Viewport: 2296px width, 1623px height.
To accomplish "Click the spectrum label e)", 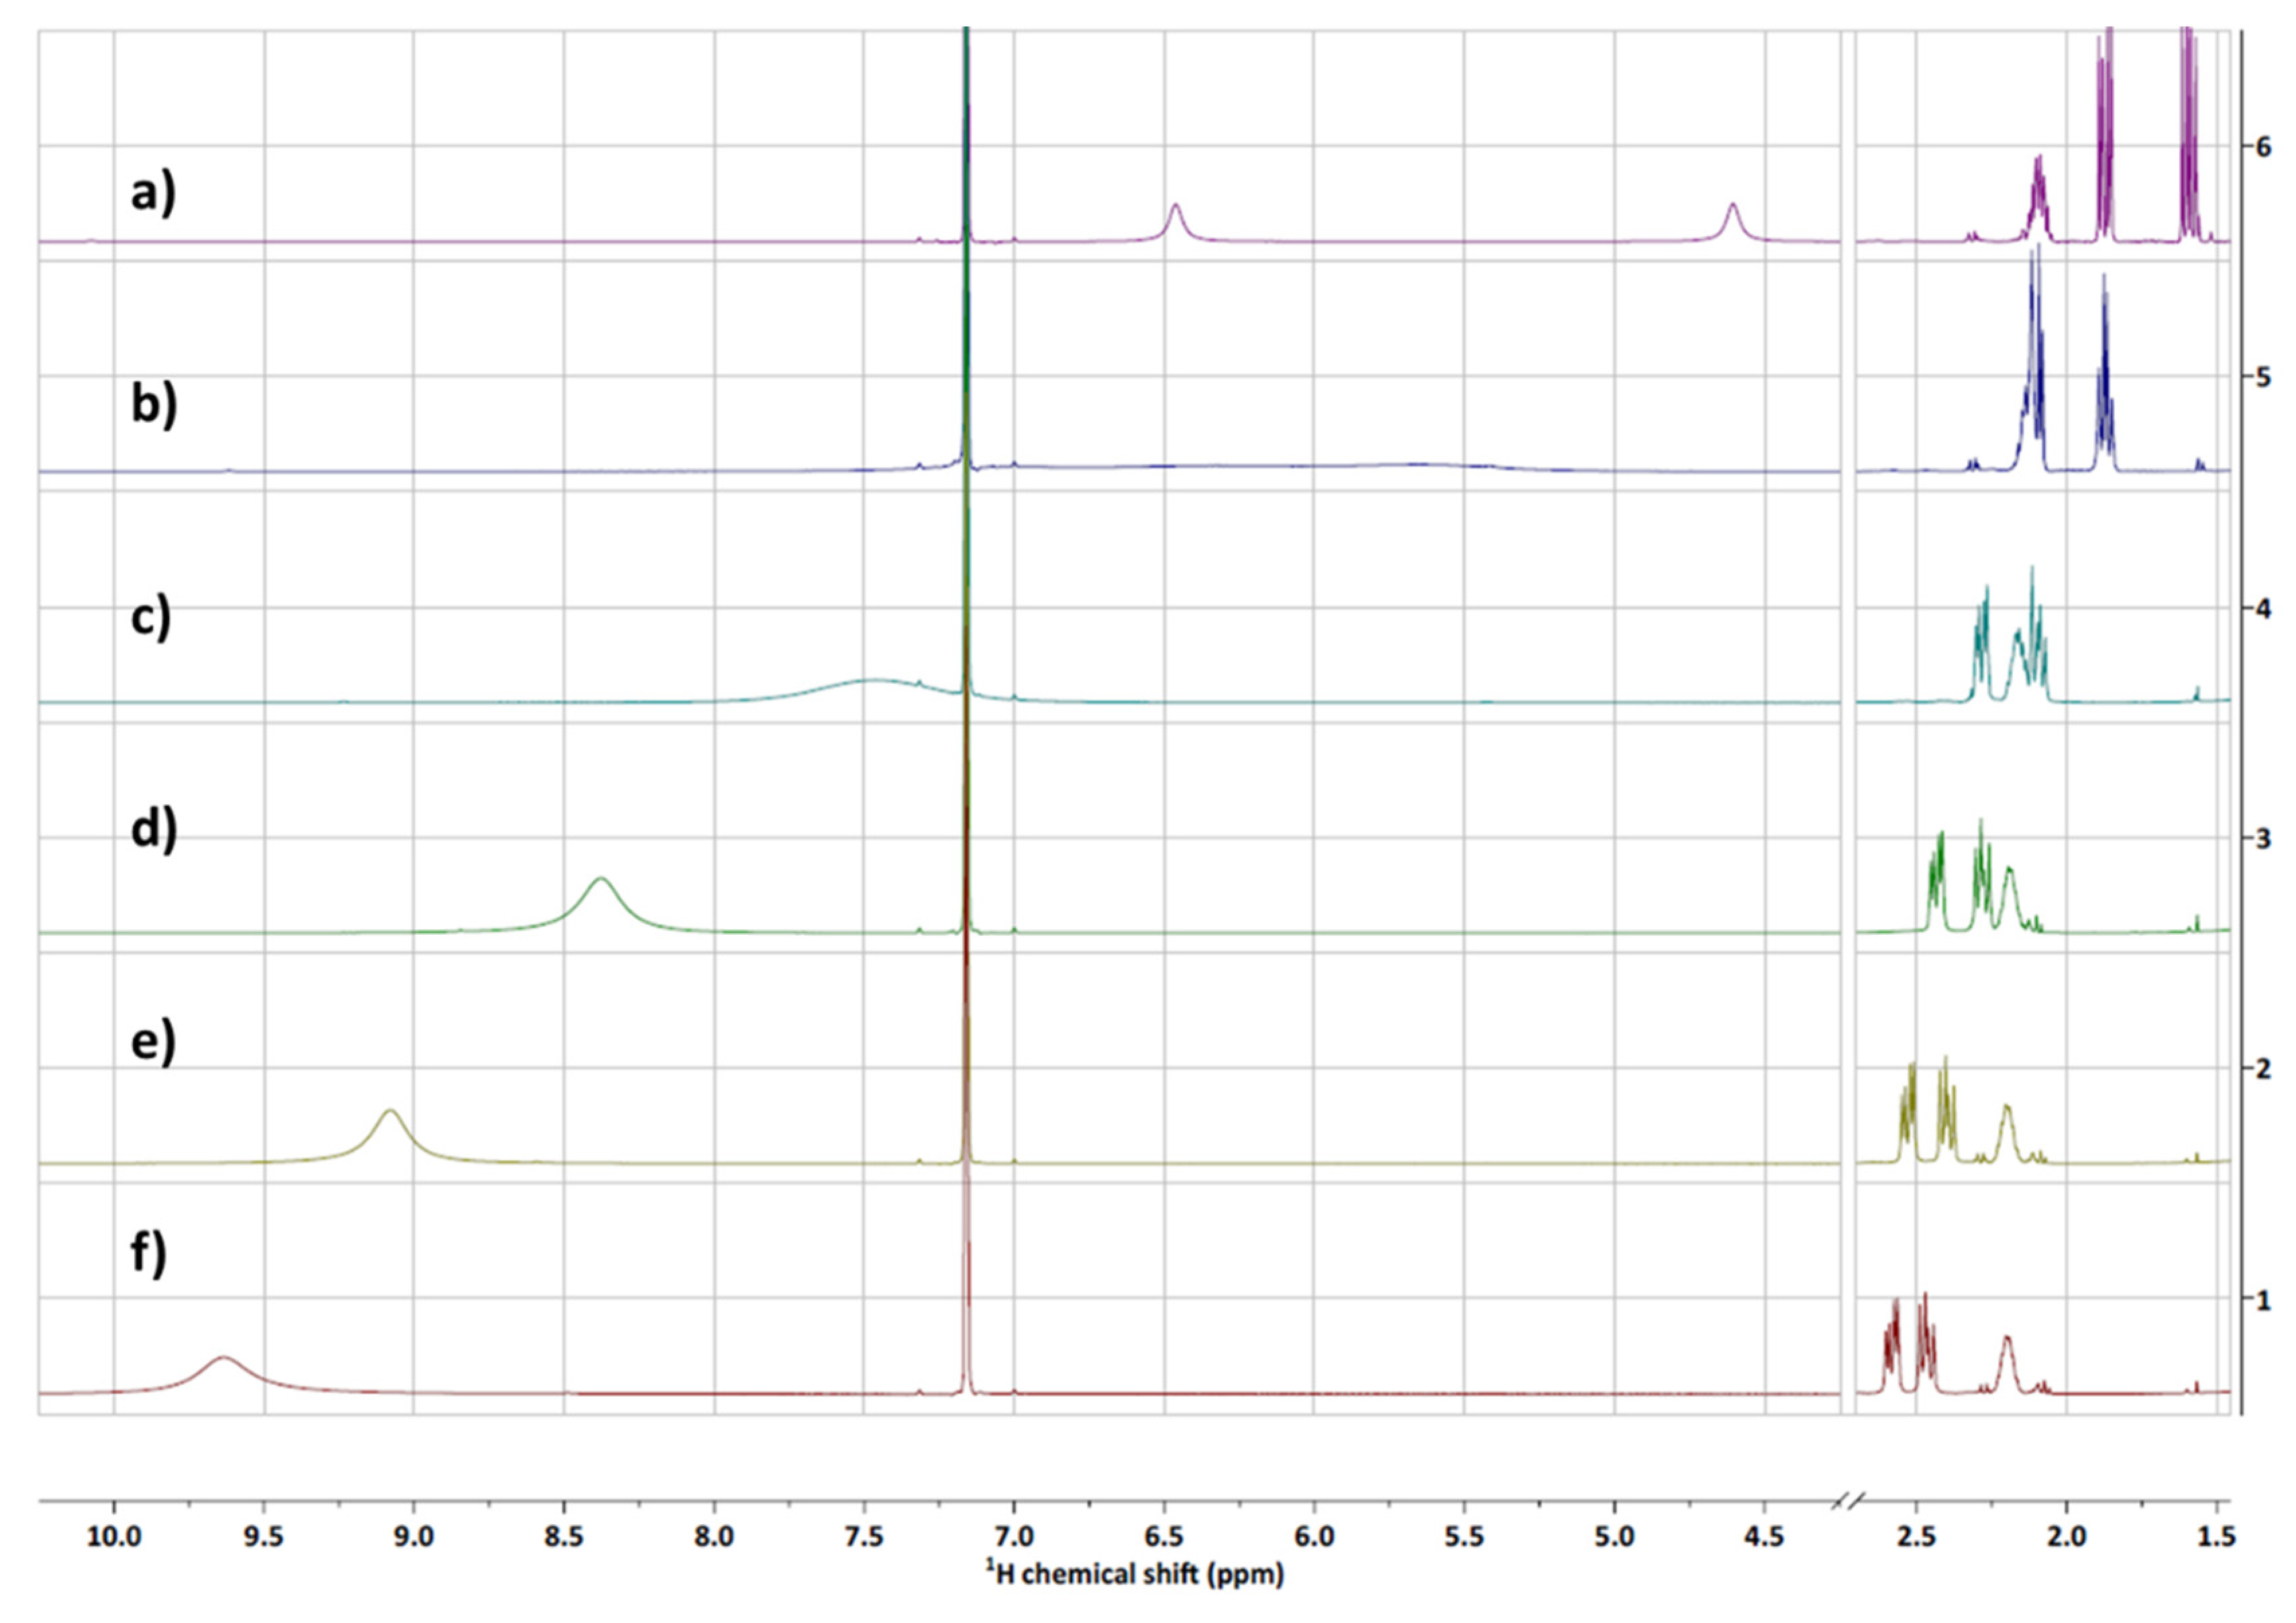I will pyautogui.click(x=153, y=1042).
